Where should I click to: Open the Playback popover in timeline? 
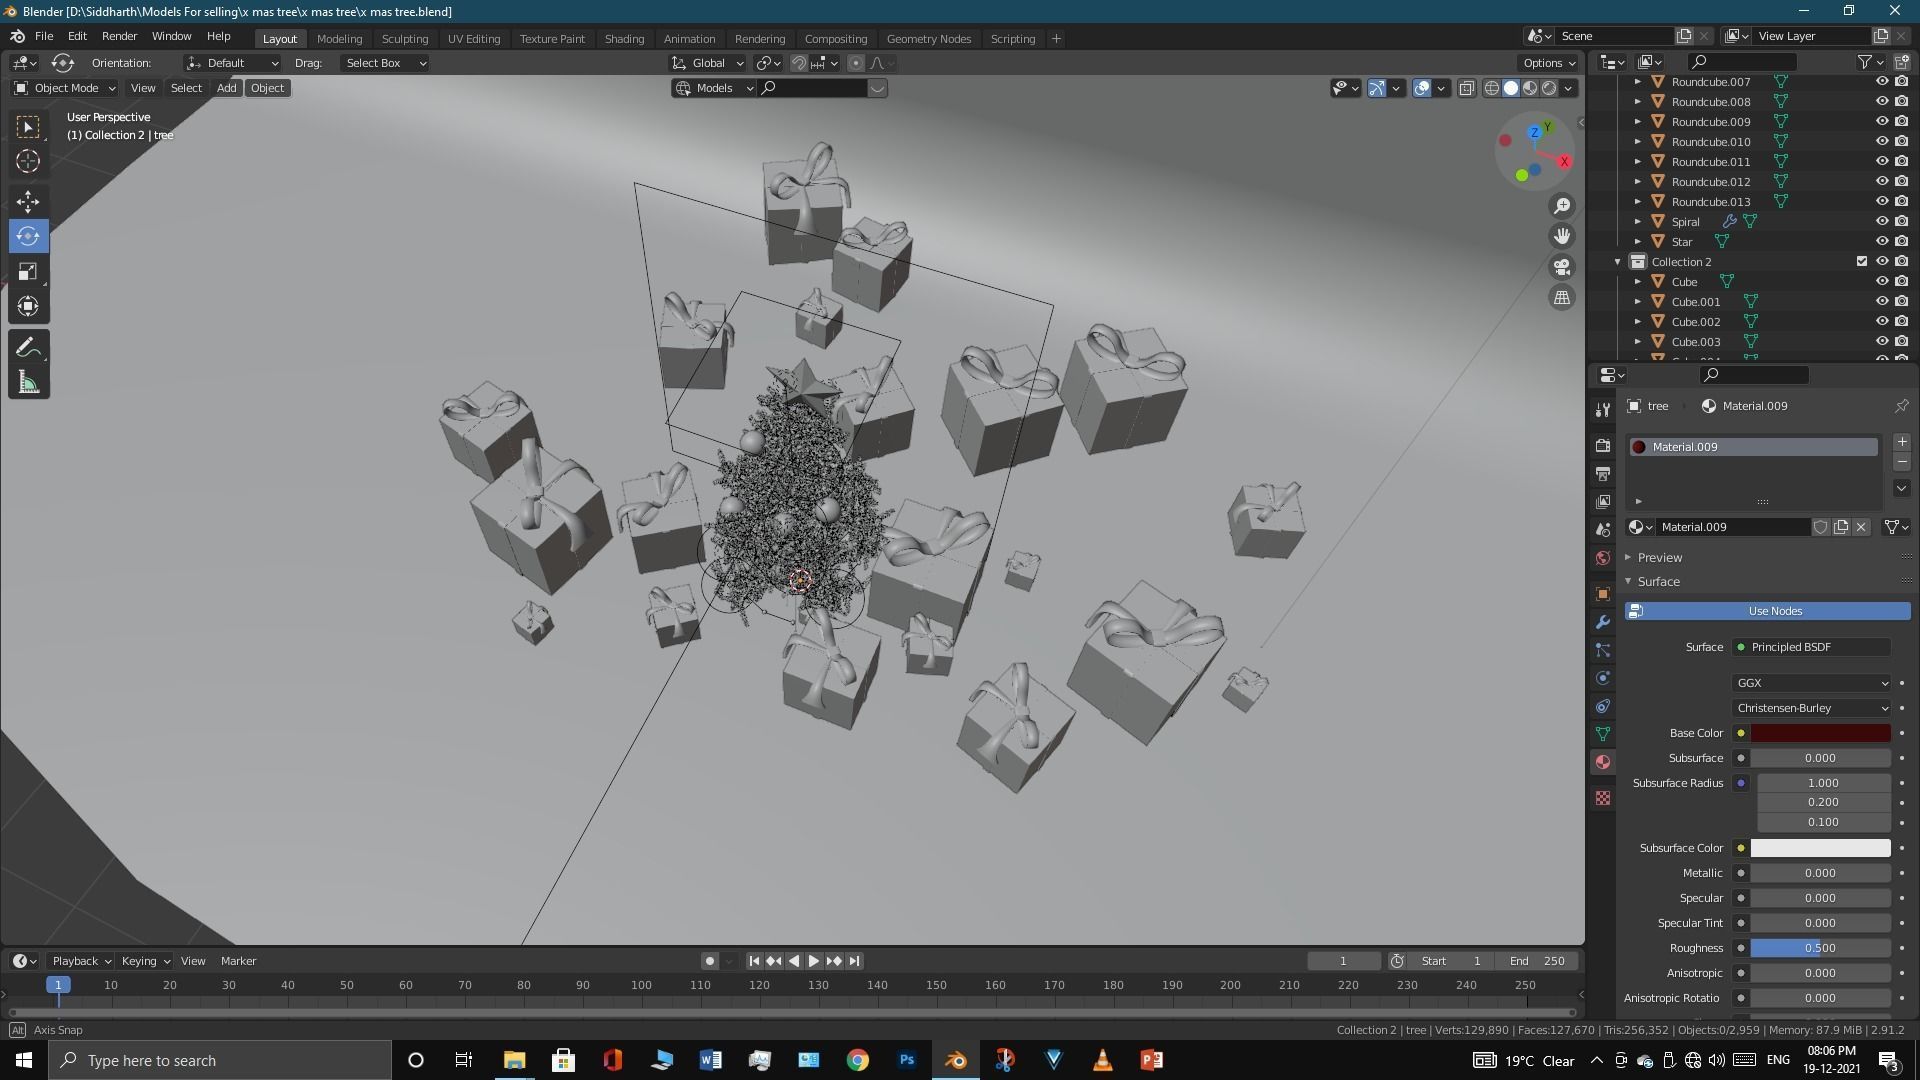80,961
